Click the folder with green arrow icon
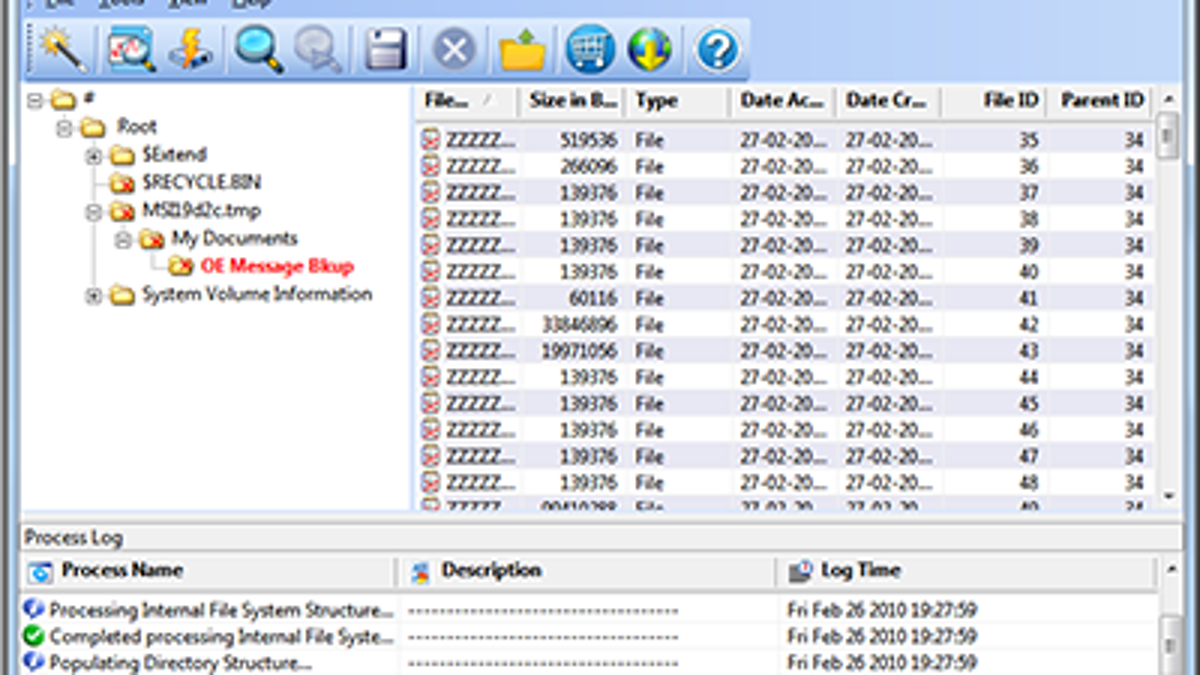Viewport: 1200px width, 675px height. pos(523,49)
